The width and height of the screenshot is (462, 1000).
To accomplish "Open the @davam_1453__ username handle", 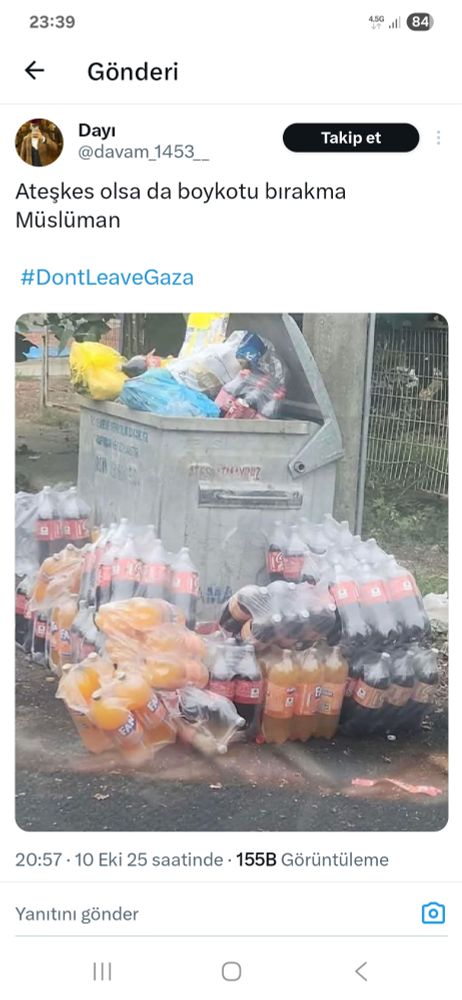I will [144, 154].
